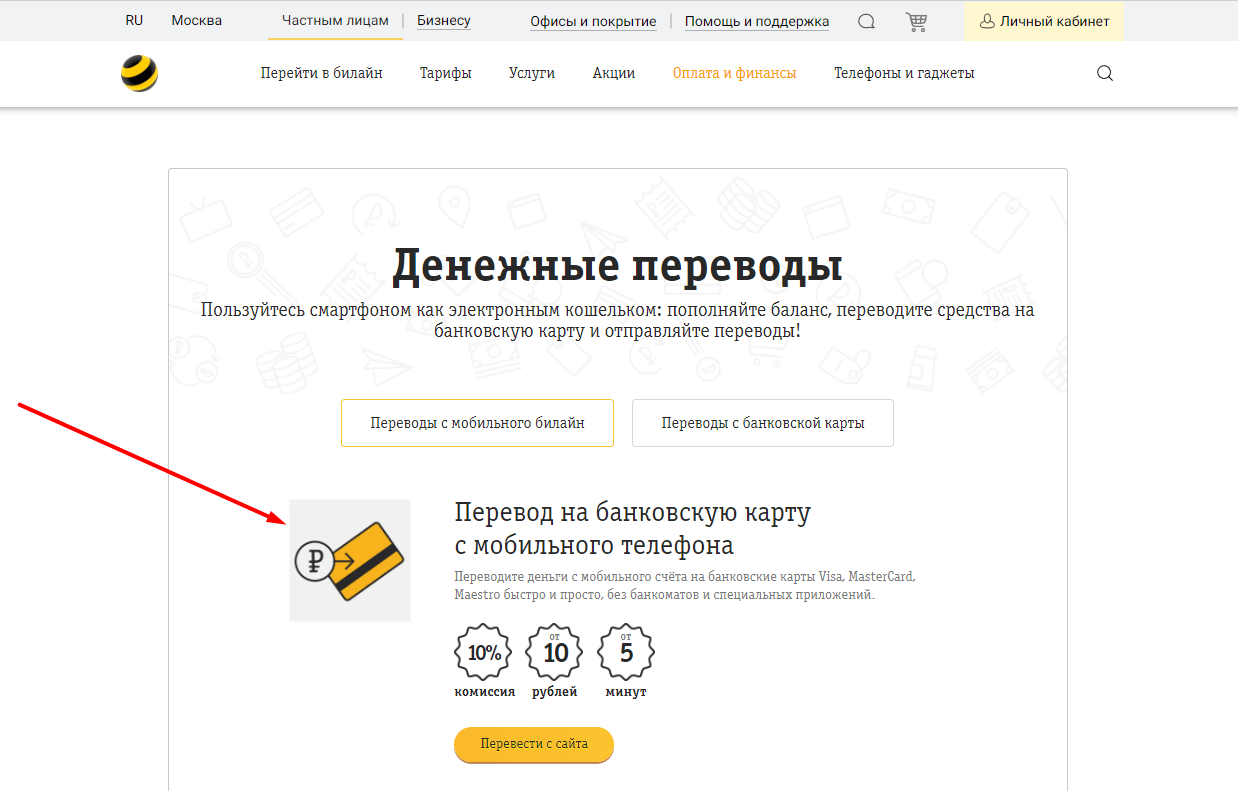This screenshot has height=791, width=1238.
Task: Select Переводы с банковской карты tab
Action: 762,423
